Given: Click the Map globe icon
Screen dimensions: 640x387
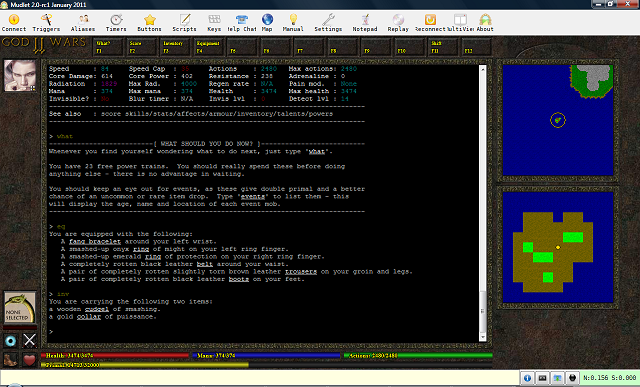Looking at the screenshot, I should [267, 23].
